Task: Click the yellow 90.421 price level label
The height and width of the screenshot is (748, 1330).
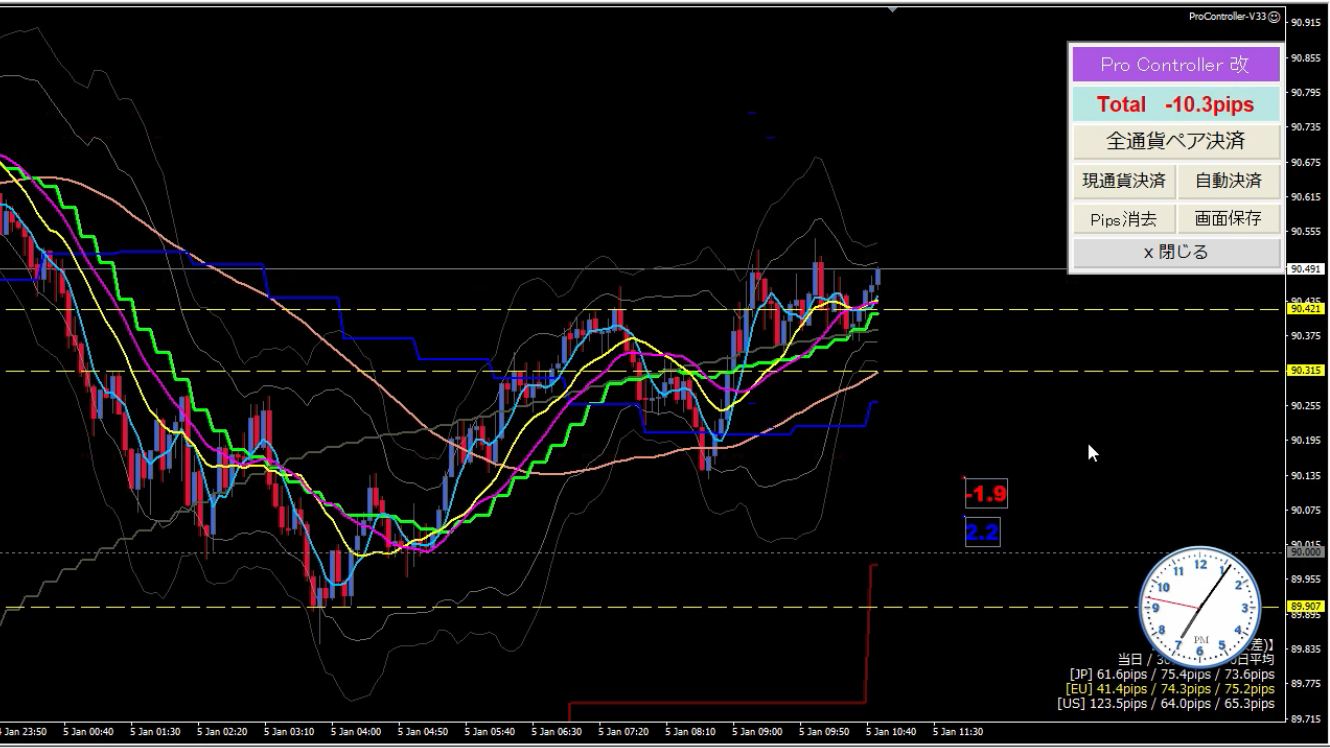Action: point(1305,309)
